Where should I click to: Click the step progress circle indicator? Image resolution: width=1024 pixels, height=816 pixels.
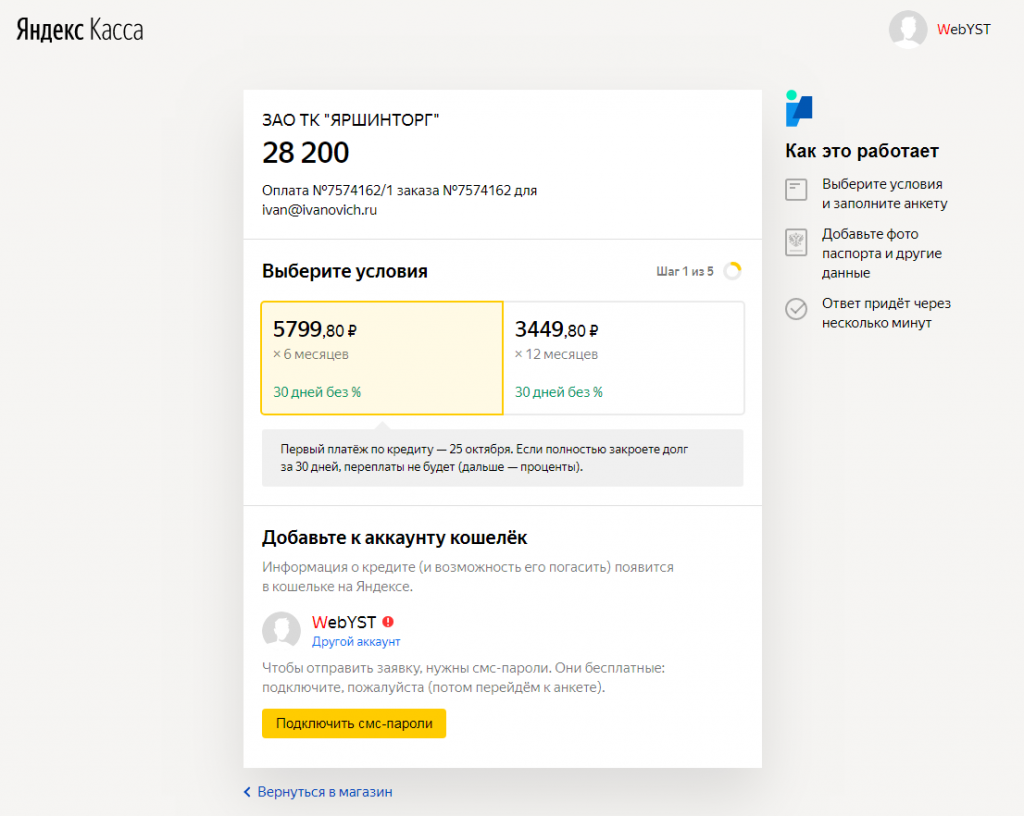tap(732, 271)
